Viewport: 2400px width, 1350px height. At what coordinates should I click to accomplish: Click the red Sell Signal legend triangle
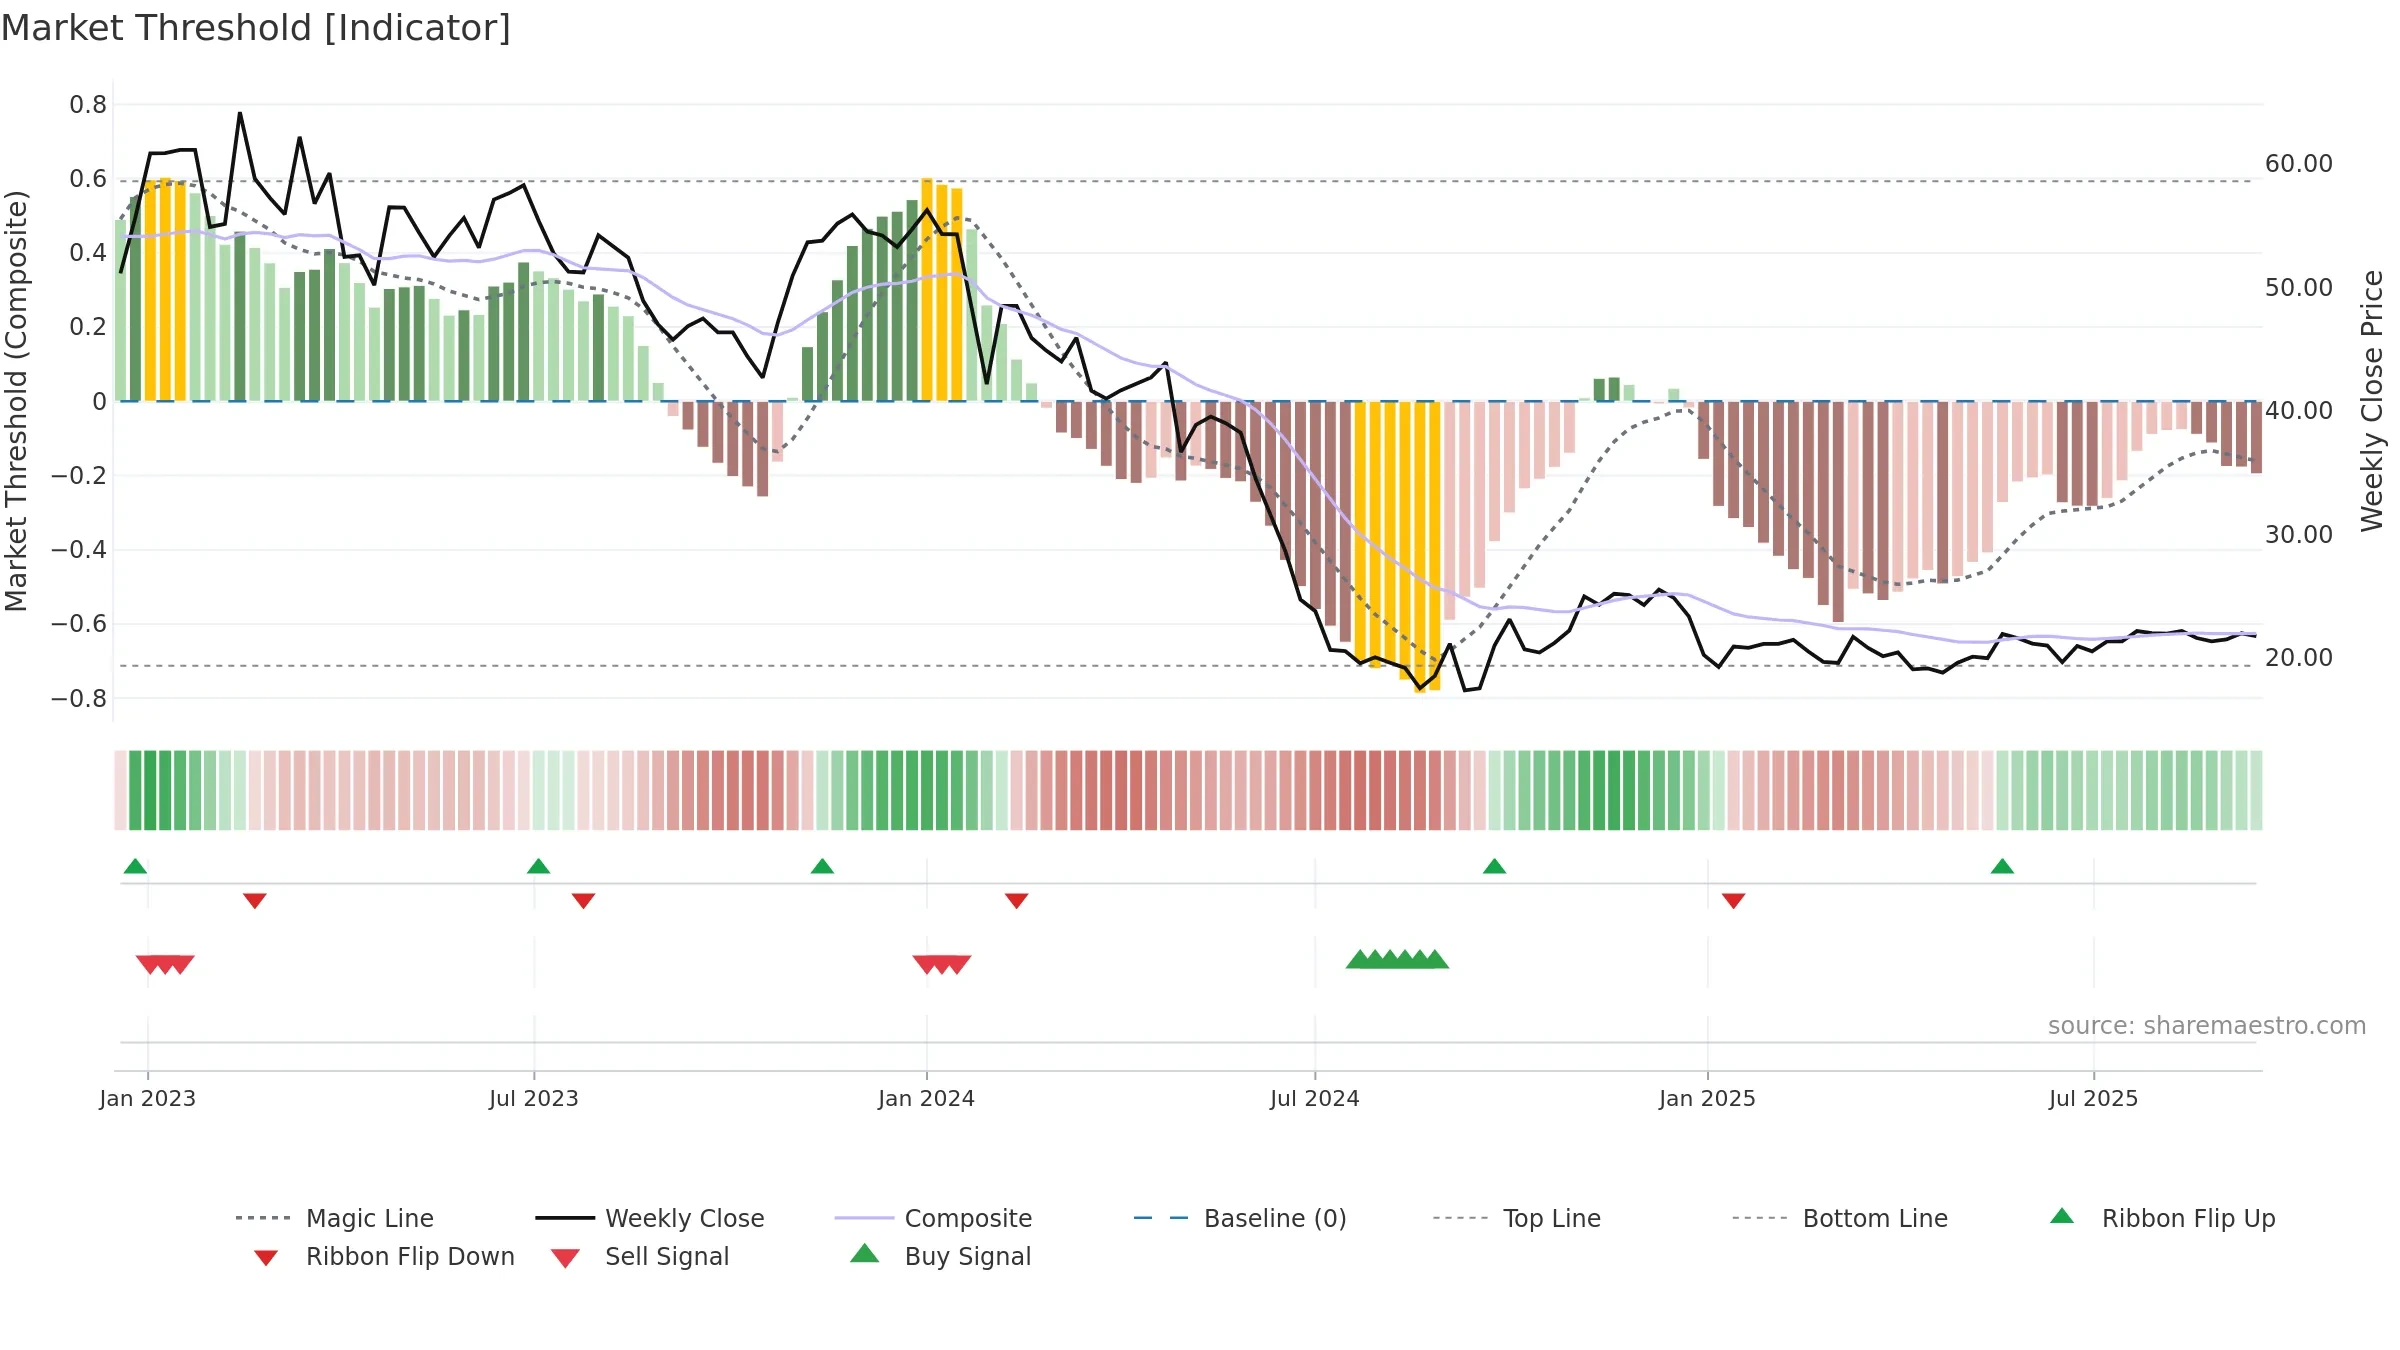[565, 1258]
